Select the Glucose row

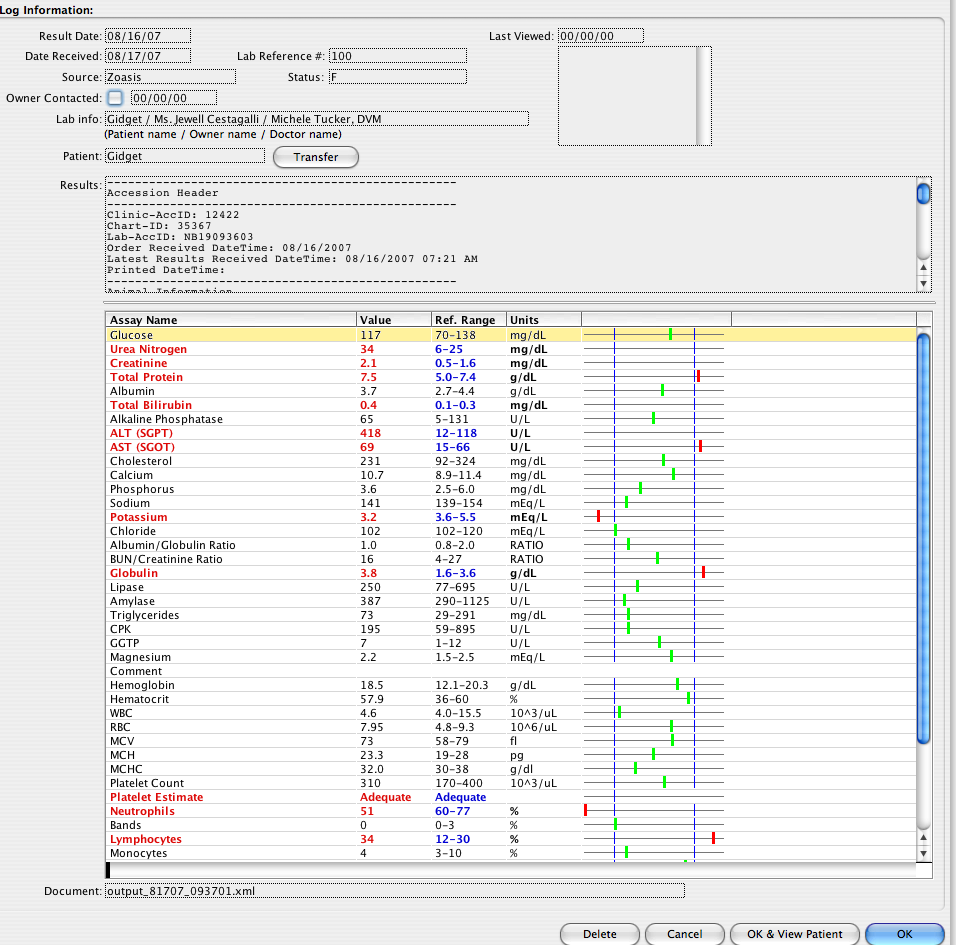(511, 335)
